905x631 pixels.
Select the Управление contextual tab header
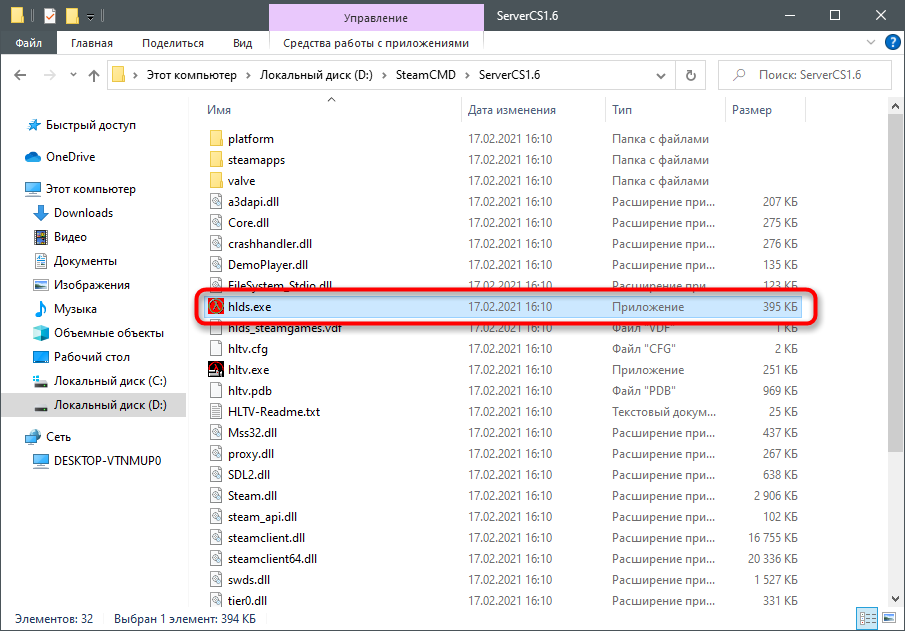[376, 18]
